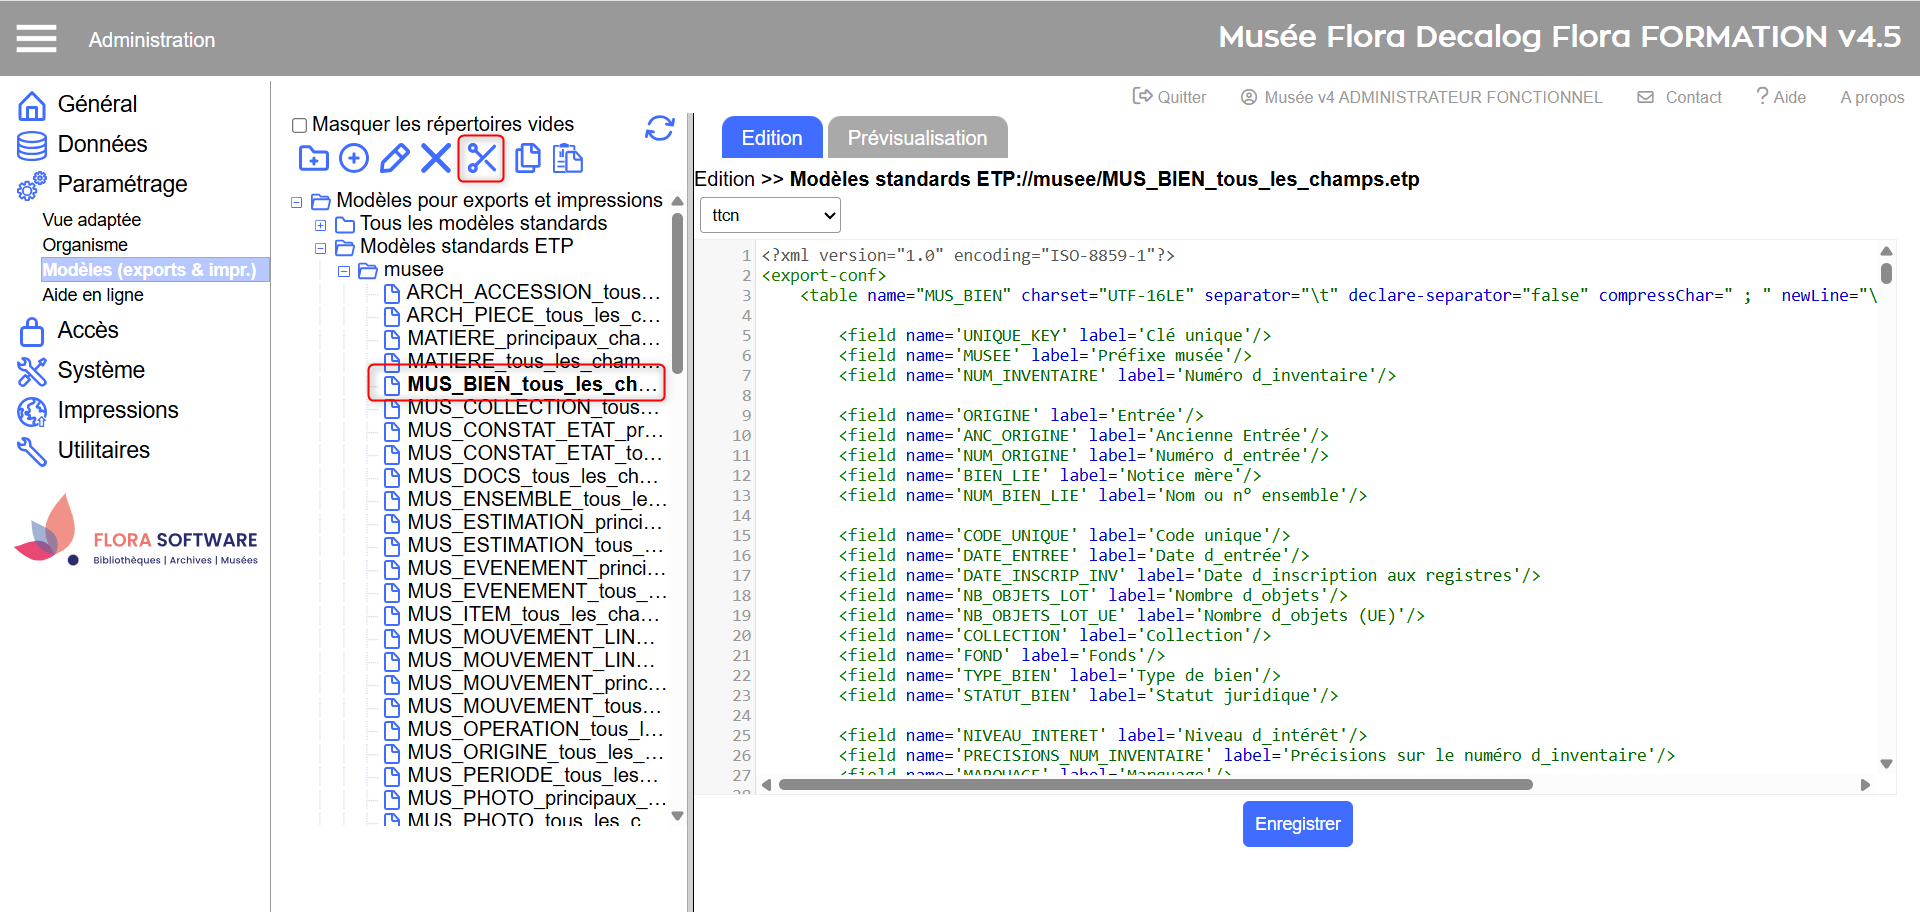Screen dimensions: 1920x912
Task: Click the delete X icon in toolbar
Action: pos(436,158)
